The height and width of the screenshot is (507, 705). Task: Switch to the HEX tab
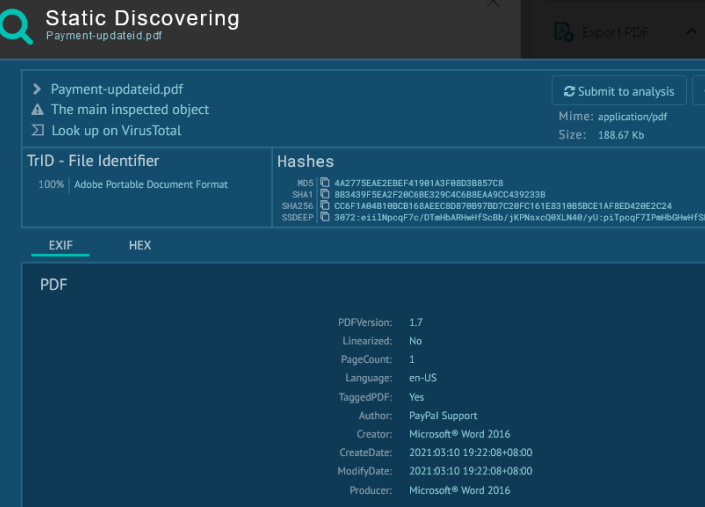click(x=140, y=245)
